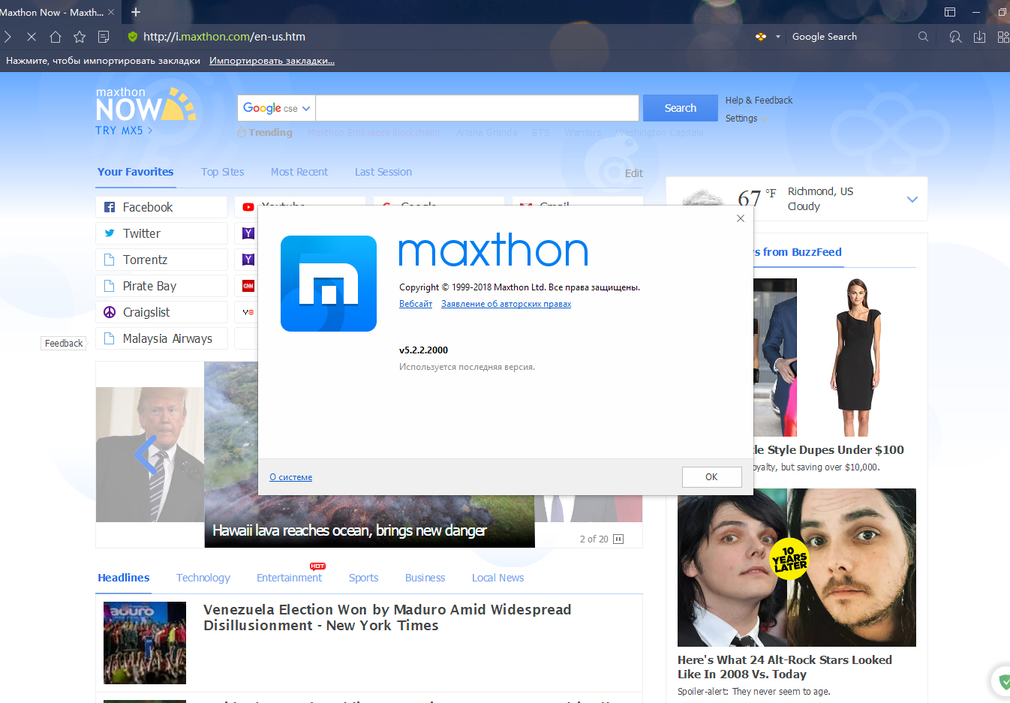Open the window layout icon in title bar
Image resolution: width=1010 pixels, height=703 pixels.
(949, 12)
